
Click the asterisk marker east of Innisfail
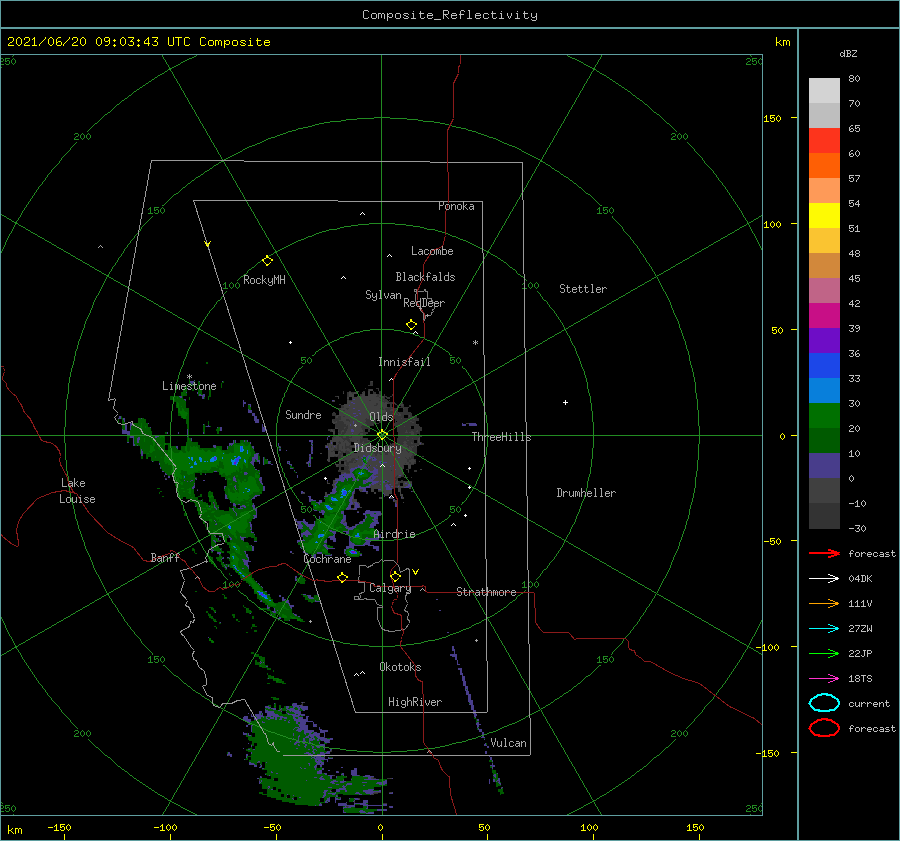pyautogui.click(x=475, y=343)
